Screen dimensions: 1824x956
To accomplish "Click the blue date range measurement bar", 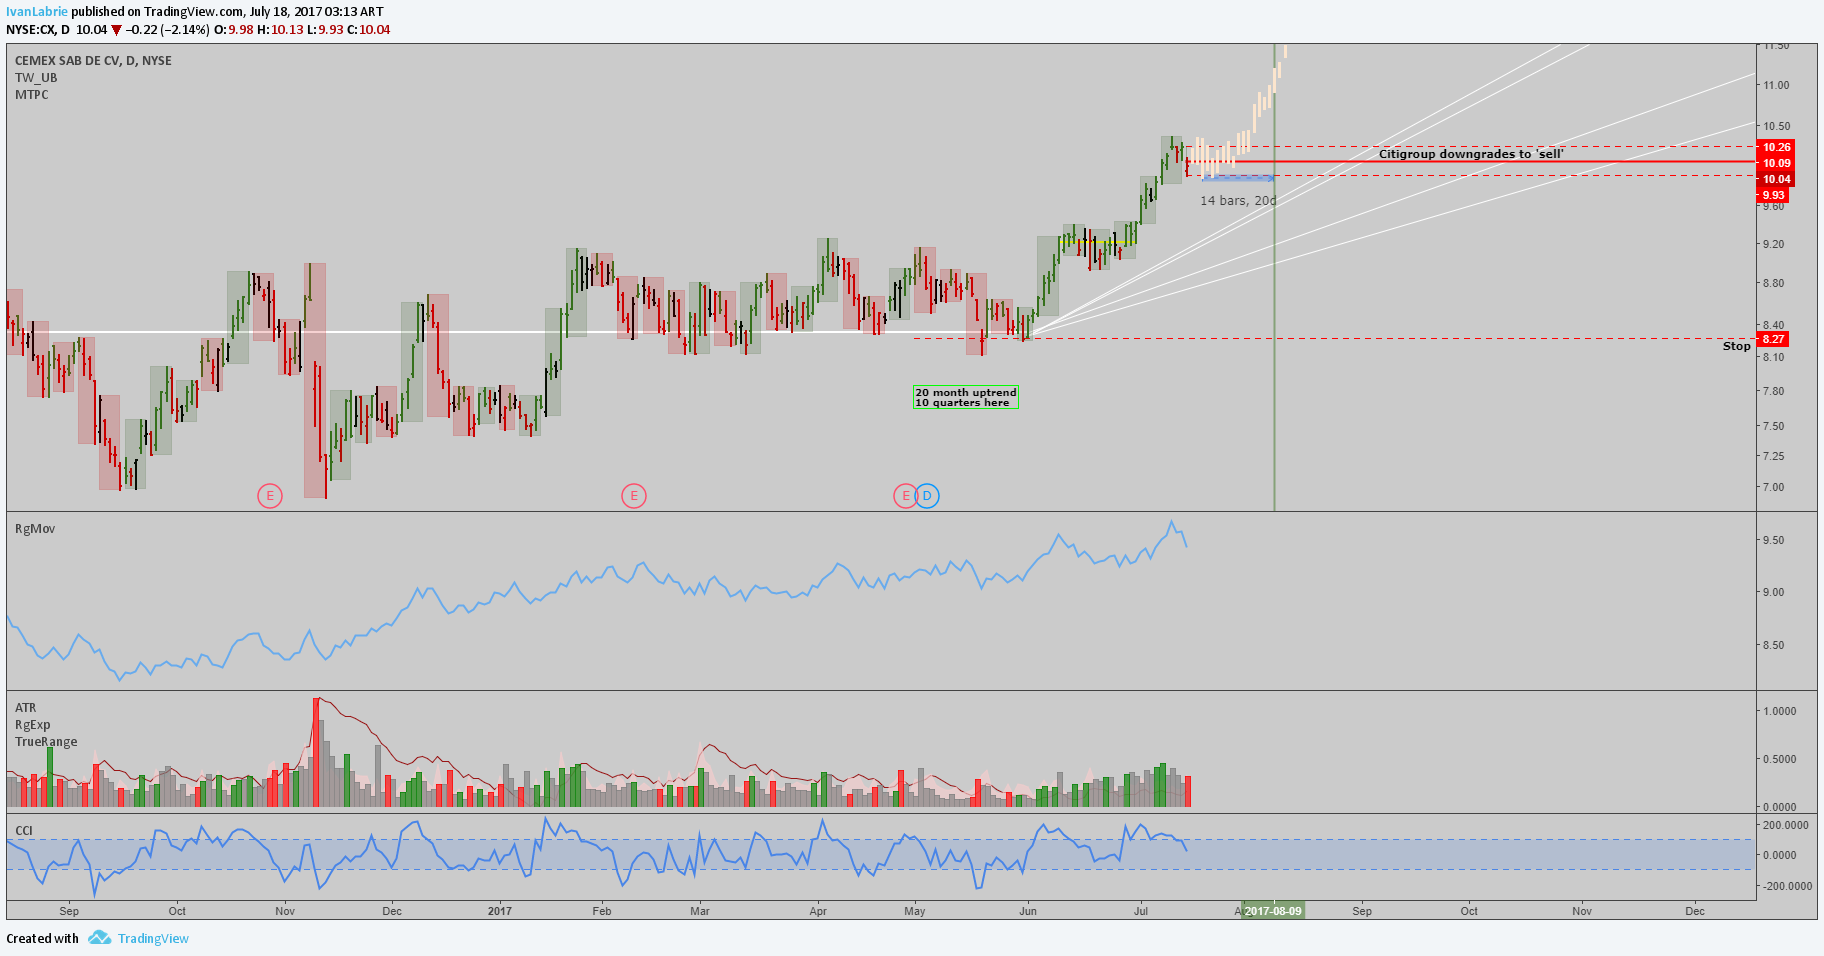I will click(x=1238, y=178).
